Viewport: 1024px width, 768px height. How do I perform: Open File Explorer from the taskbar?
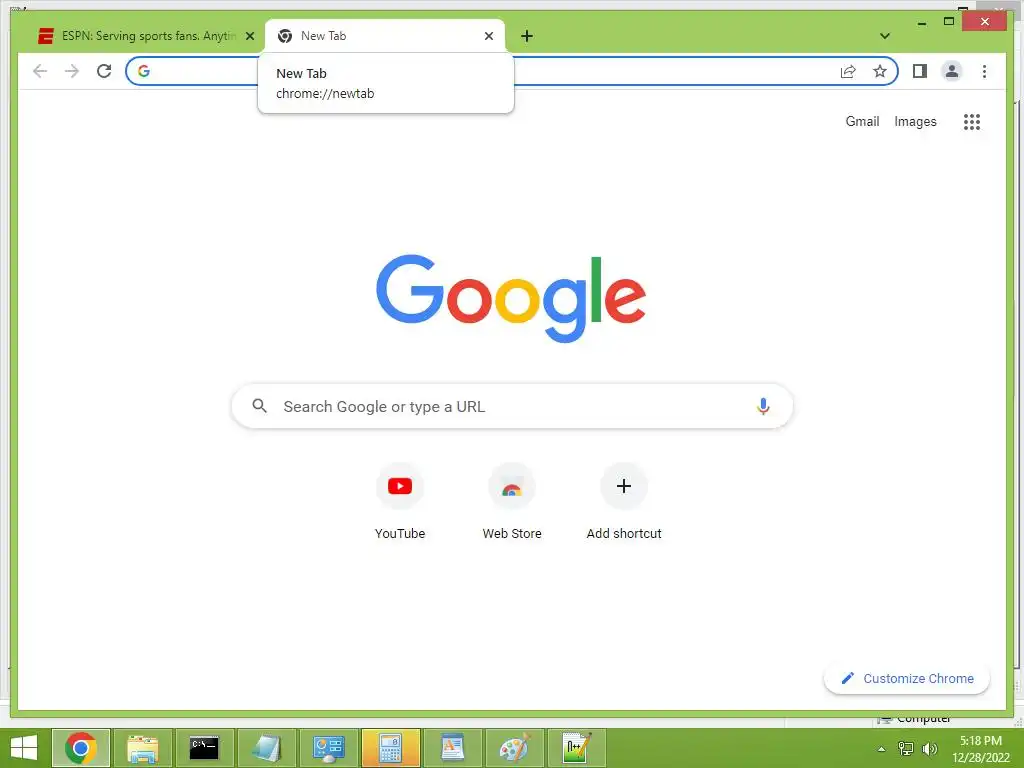(x=142, y=748)
